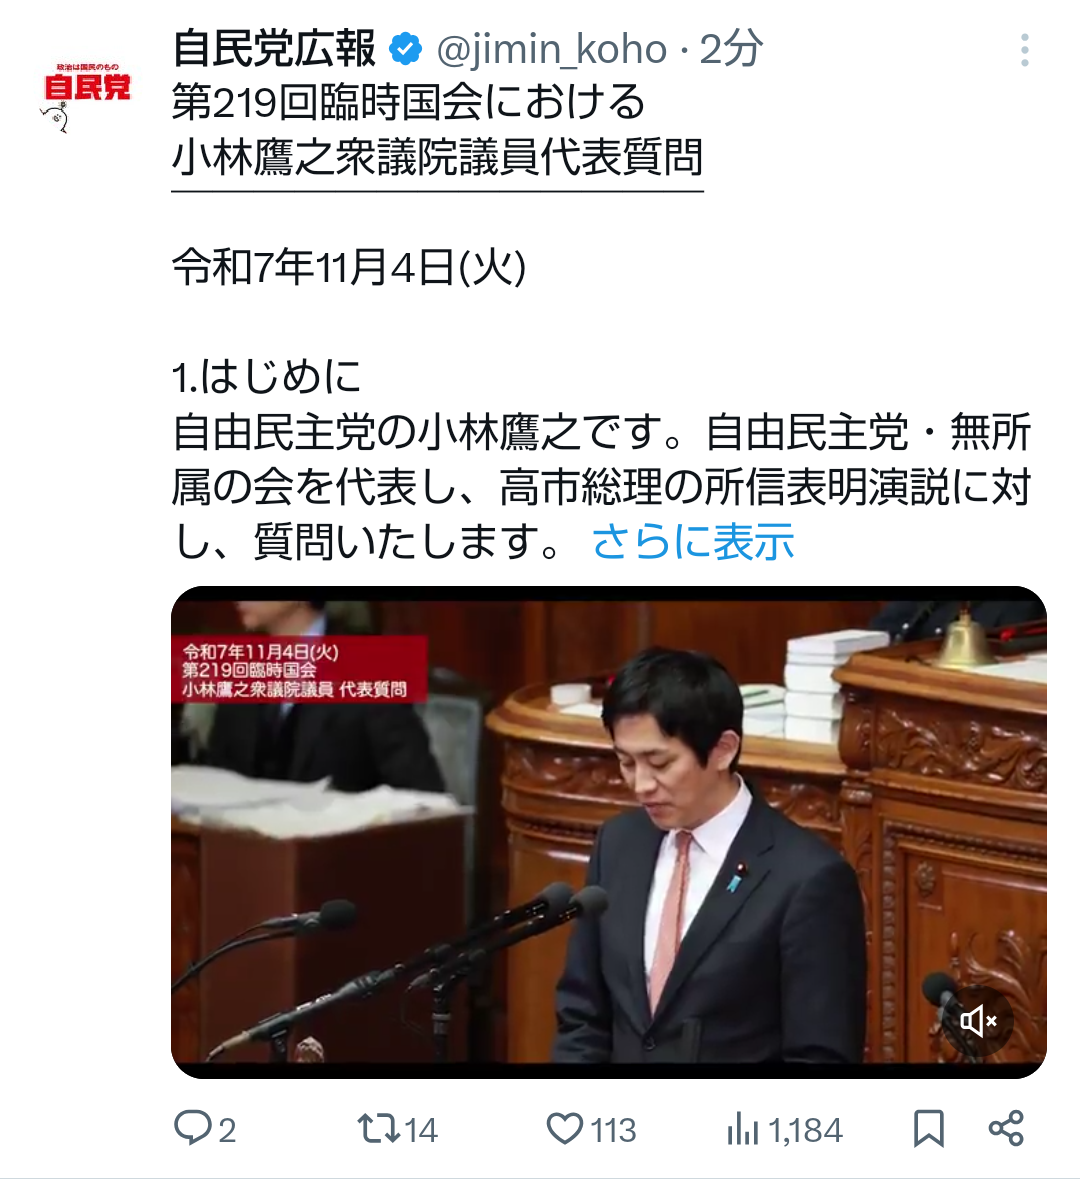Unmute the video with the speaker icon

[977, 1020]
